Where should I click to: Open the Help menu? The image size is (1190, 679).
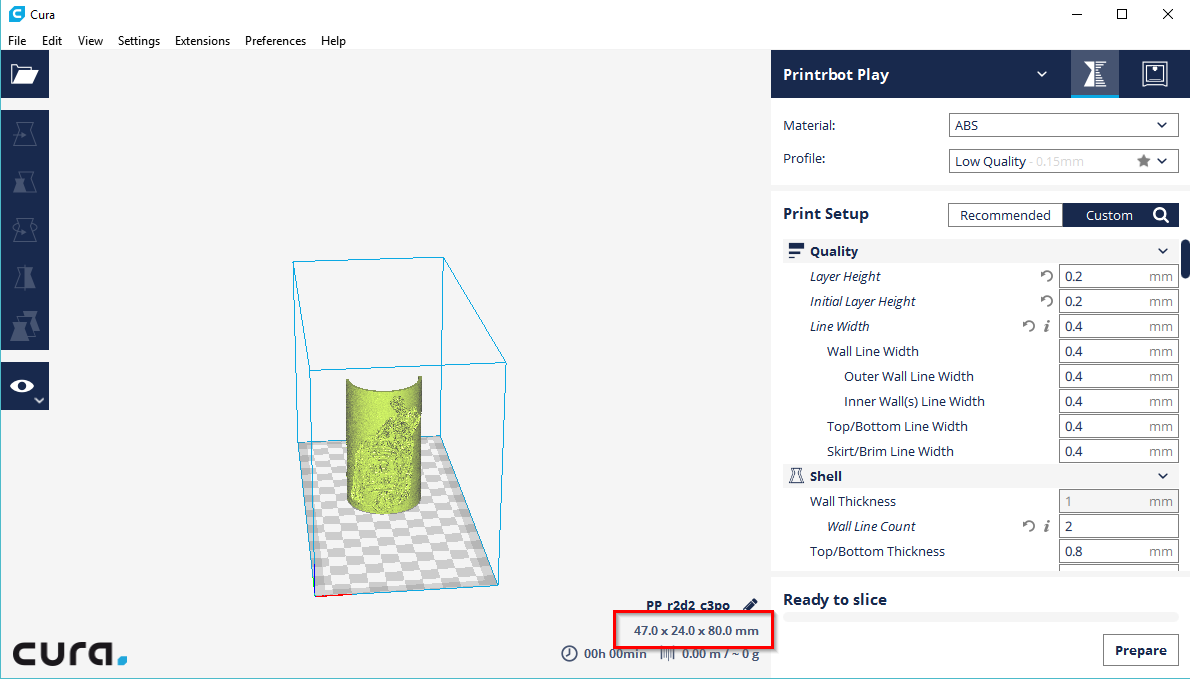tap(333, 41)
